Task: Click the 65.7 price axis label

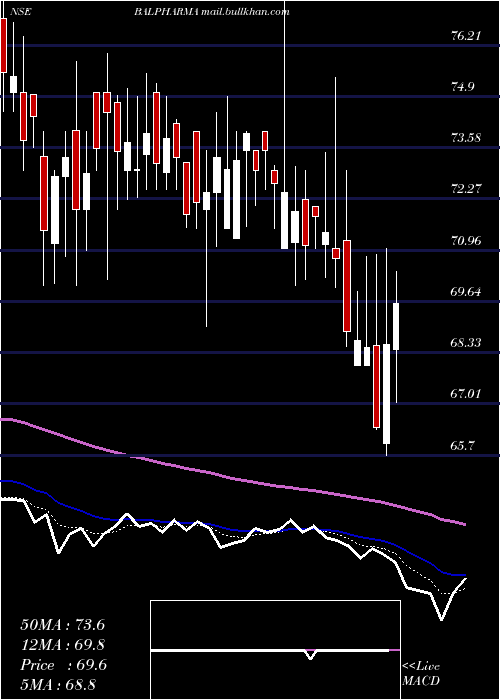Action: [x=463, y=446]
